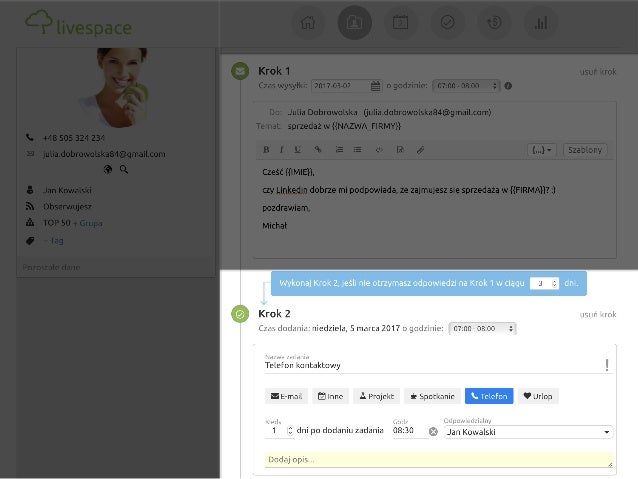Click the TOP 50 group label

click(x=57, y=223)
